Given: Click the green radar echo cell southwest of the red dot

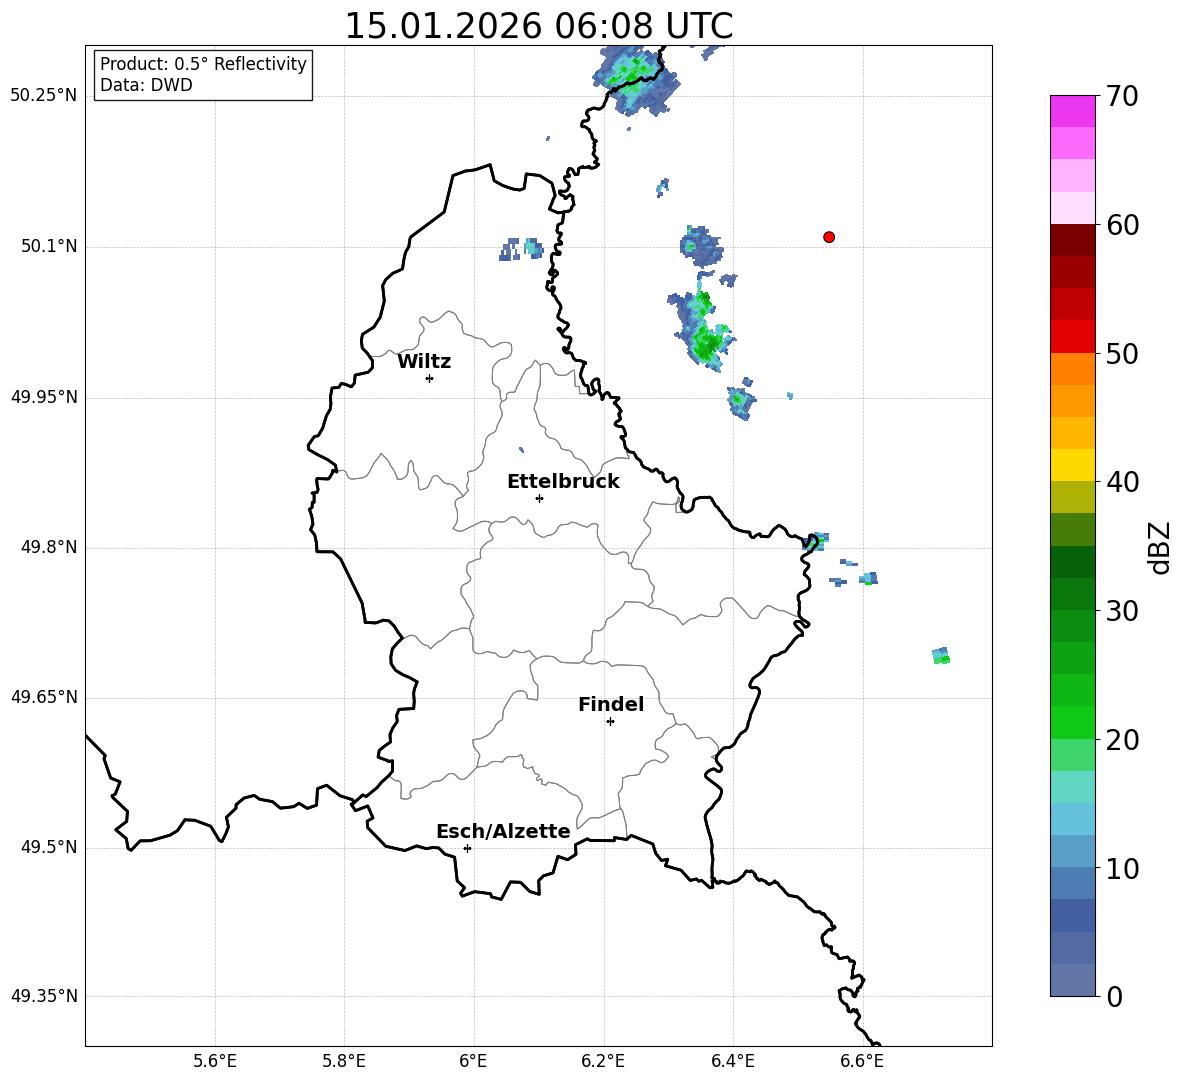Looking at the screenshot, I should [703, 330].
